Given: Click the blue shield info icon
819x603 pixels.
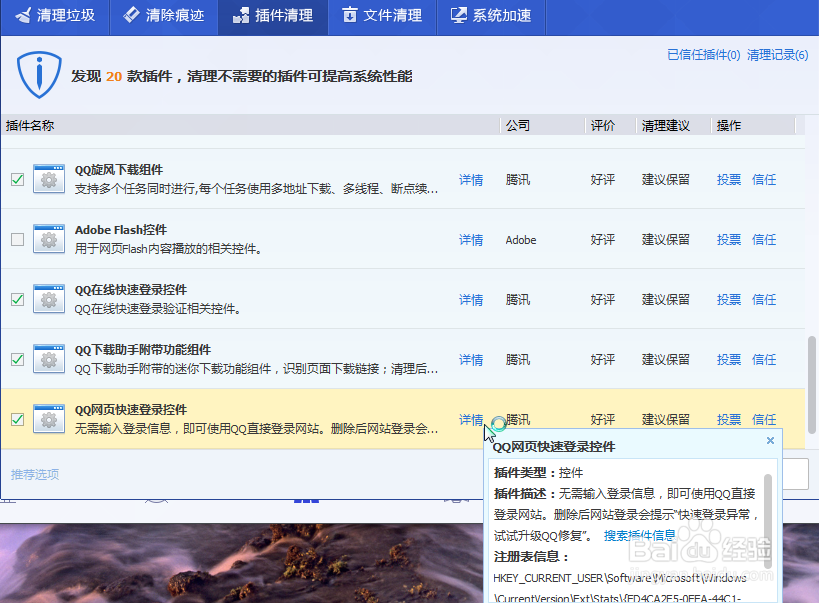Looking at the screenshot, I should pos(39,75).
